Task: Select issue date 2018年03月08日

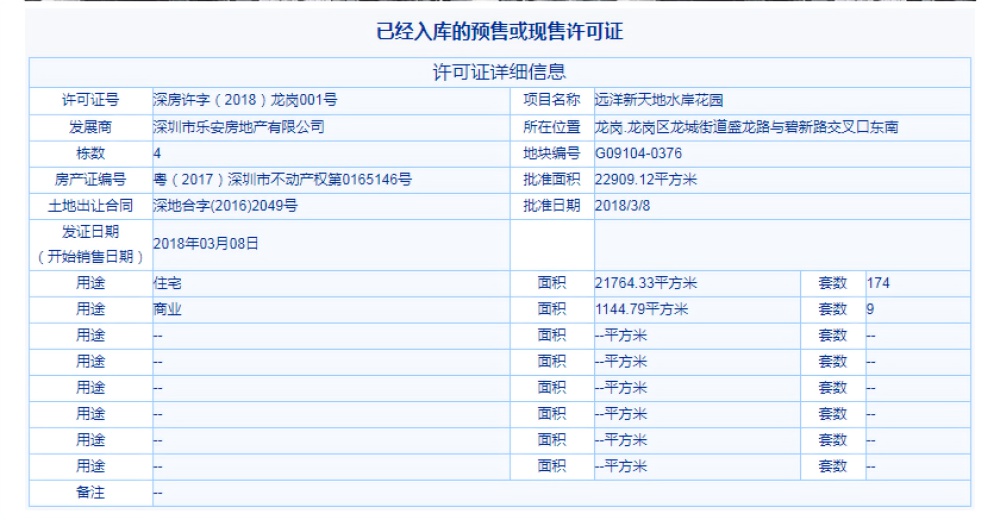Action: 205,244
